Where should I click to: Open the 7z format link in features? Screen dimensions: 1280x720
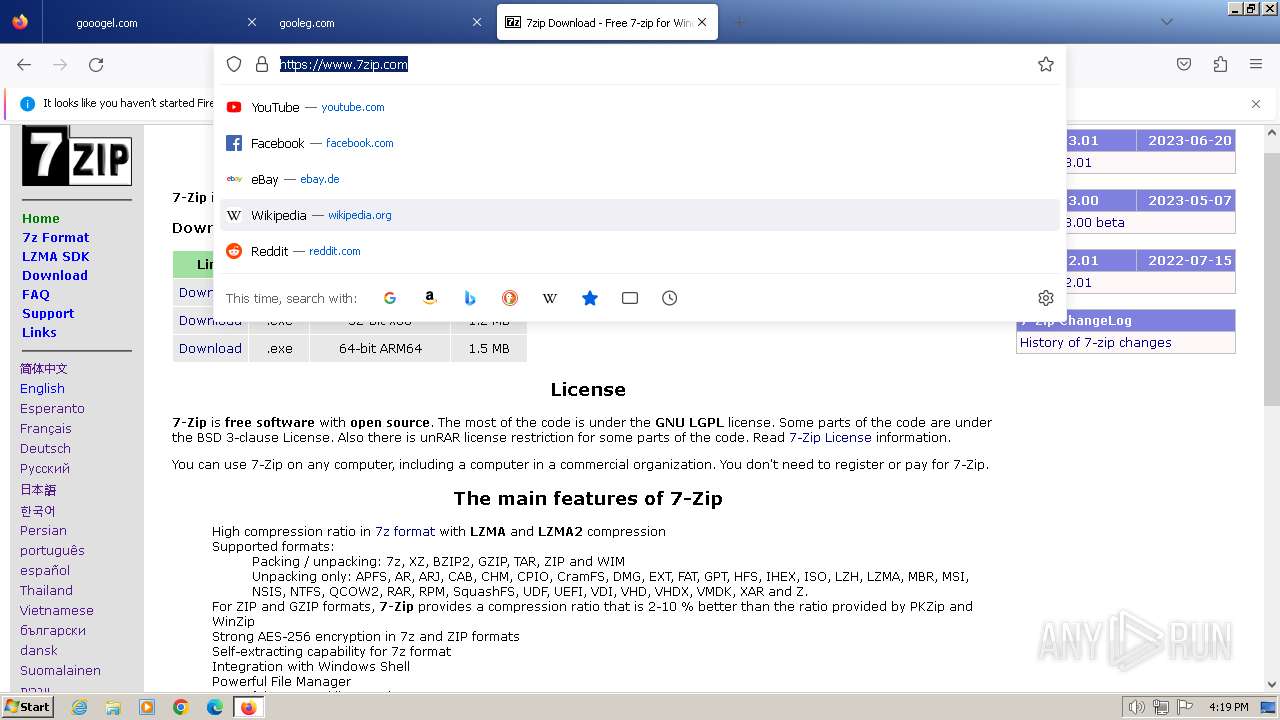405,531
